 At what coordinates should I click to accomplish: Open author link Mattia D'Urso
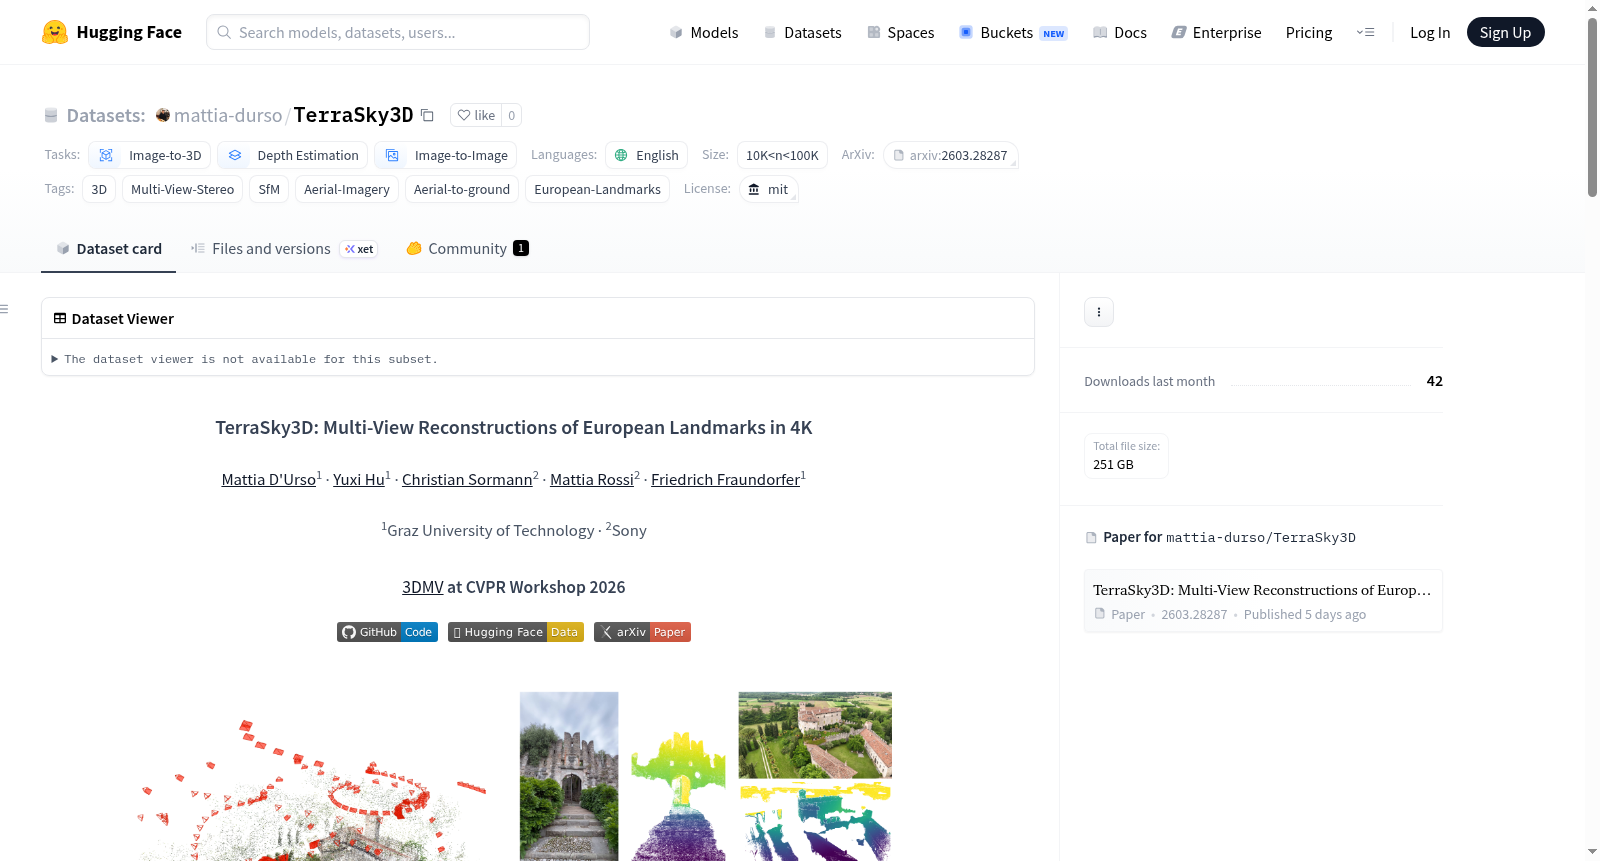tap(269, 480)
